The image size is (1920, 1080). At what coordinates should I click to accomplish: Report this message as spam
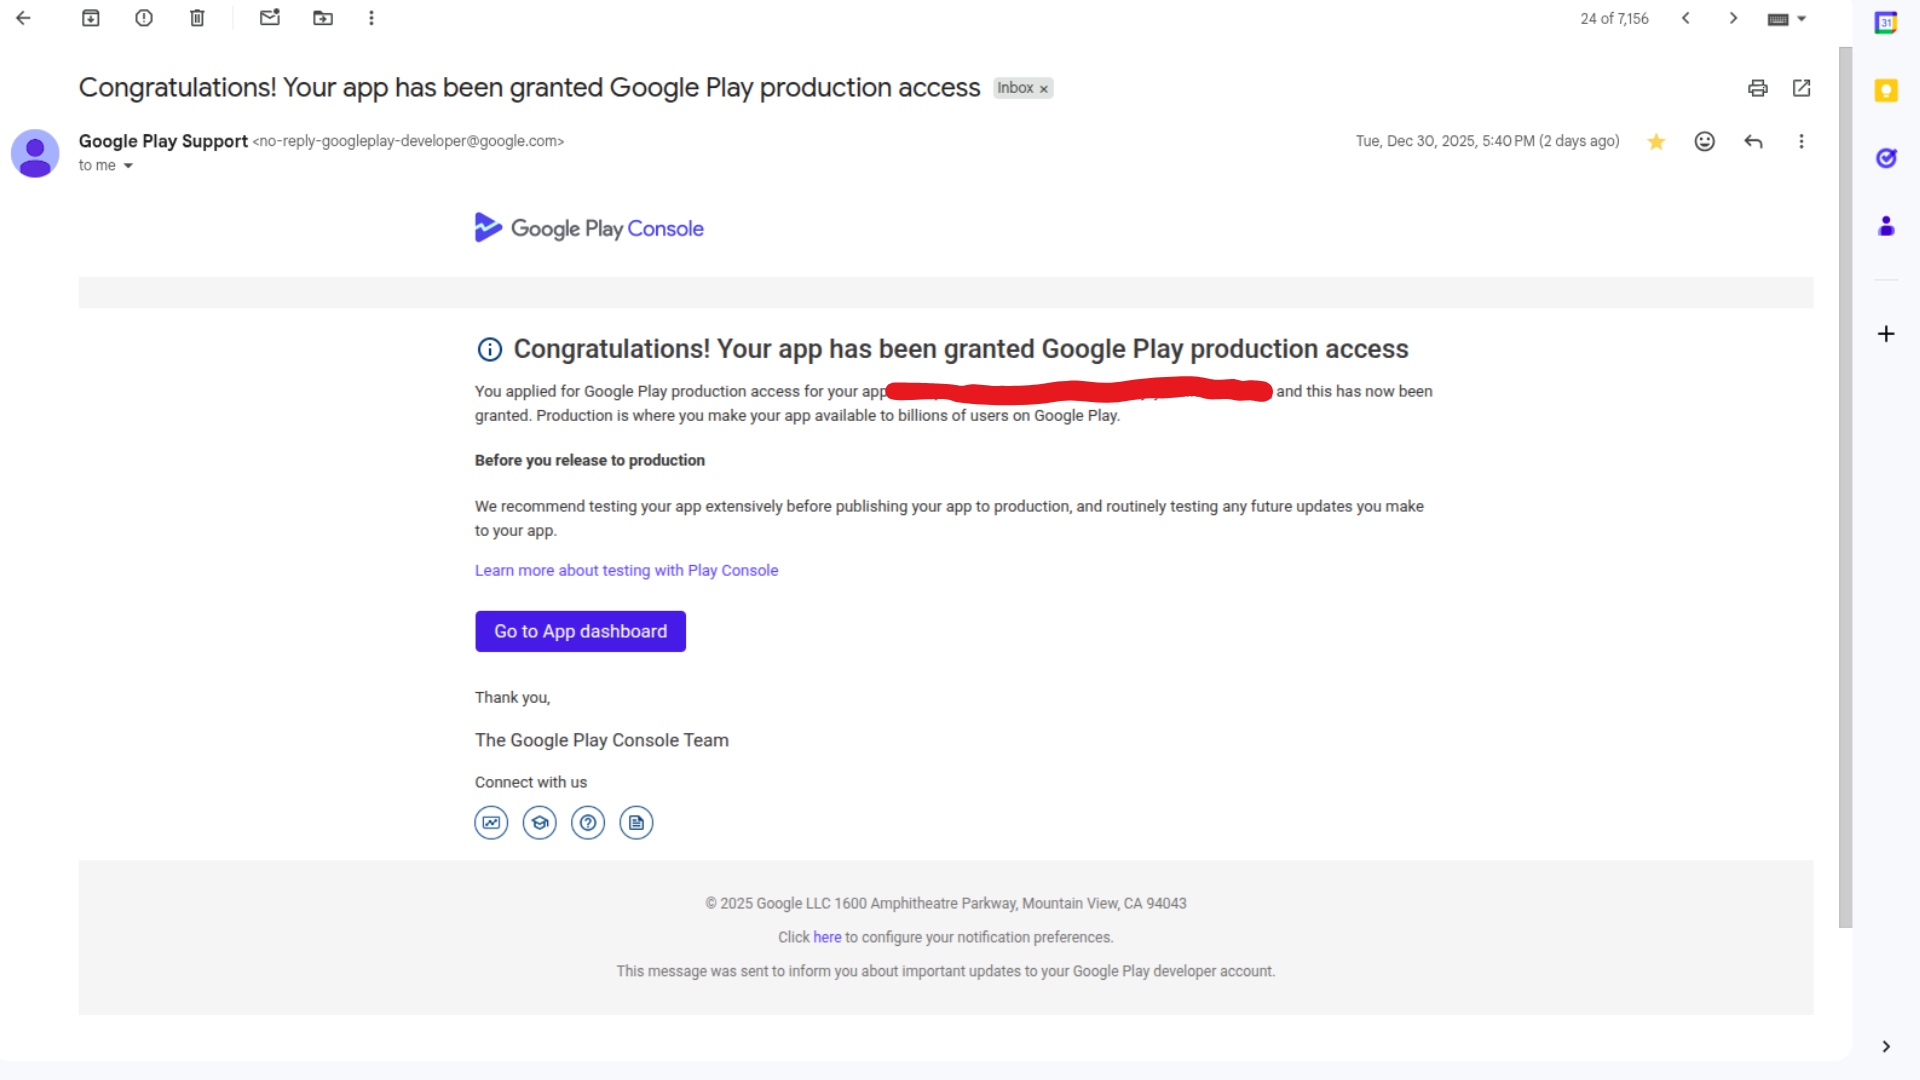pos(144,18)
